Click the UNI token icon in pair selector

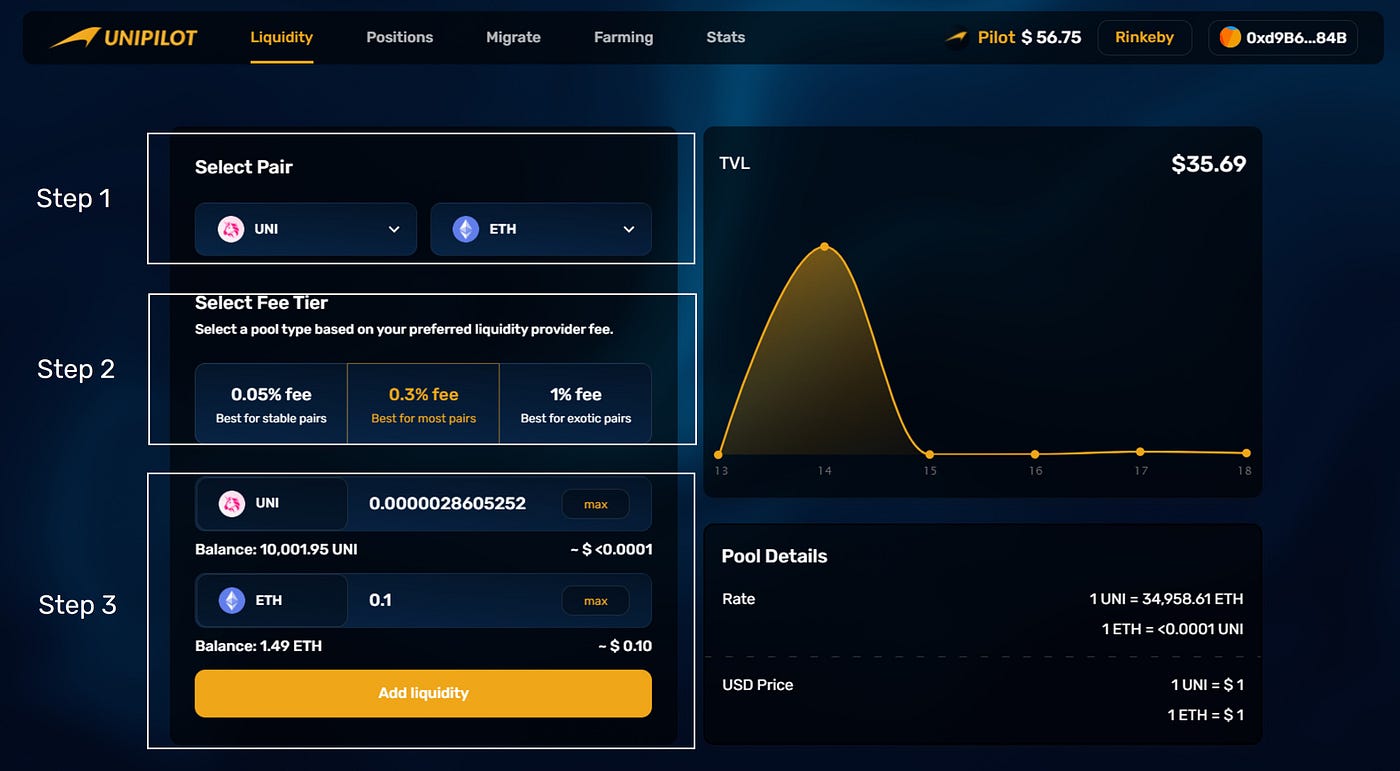point(231,229)
